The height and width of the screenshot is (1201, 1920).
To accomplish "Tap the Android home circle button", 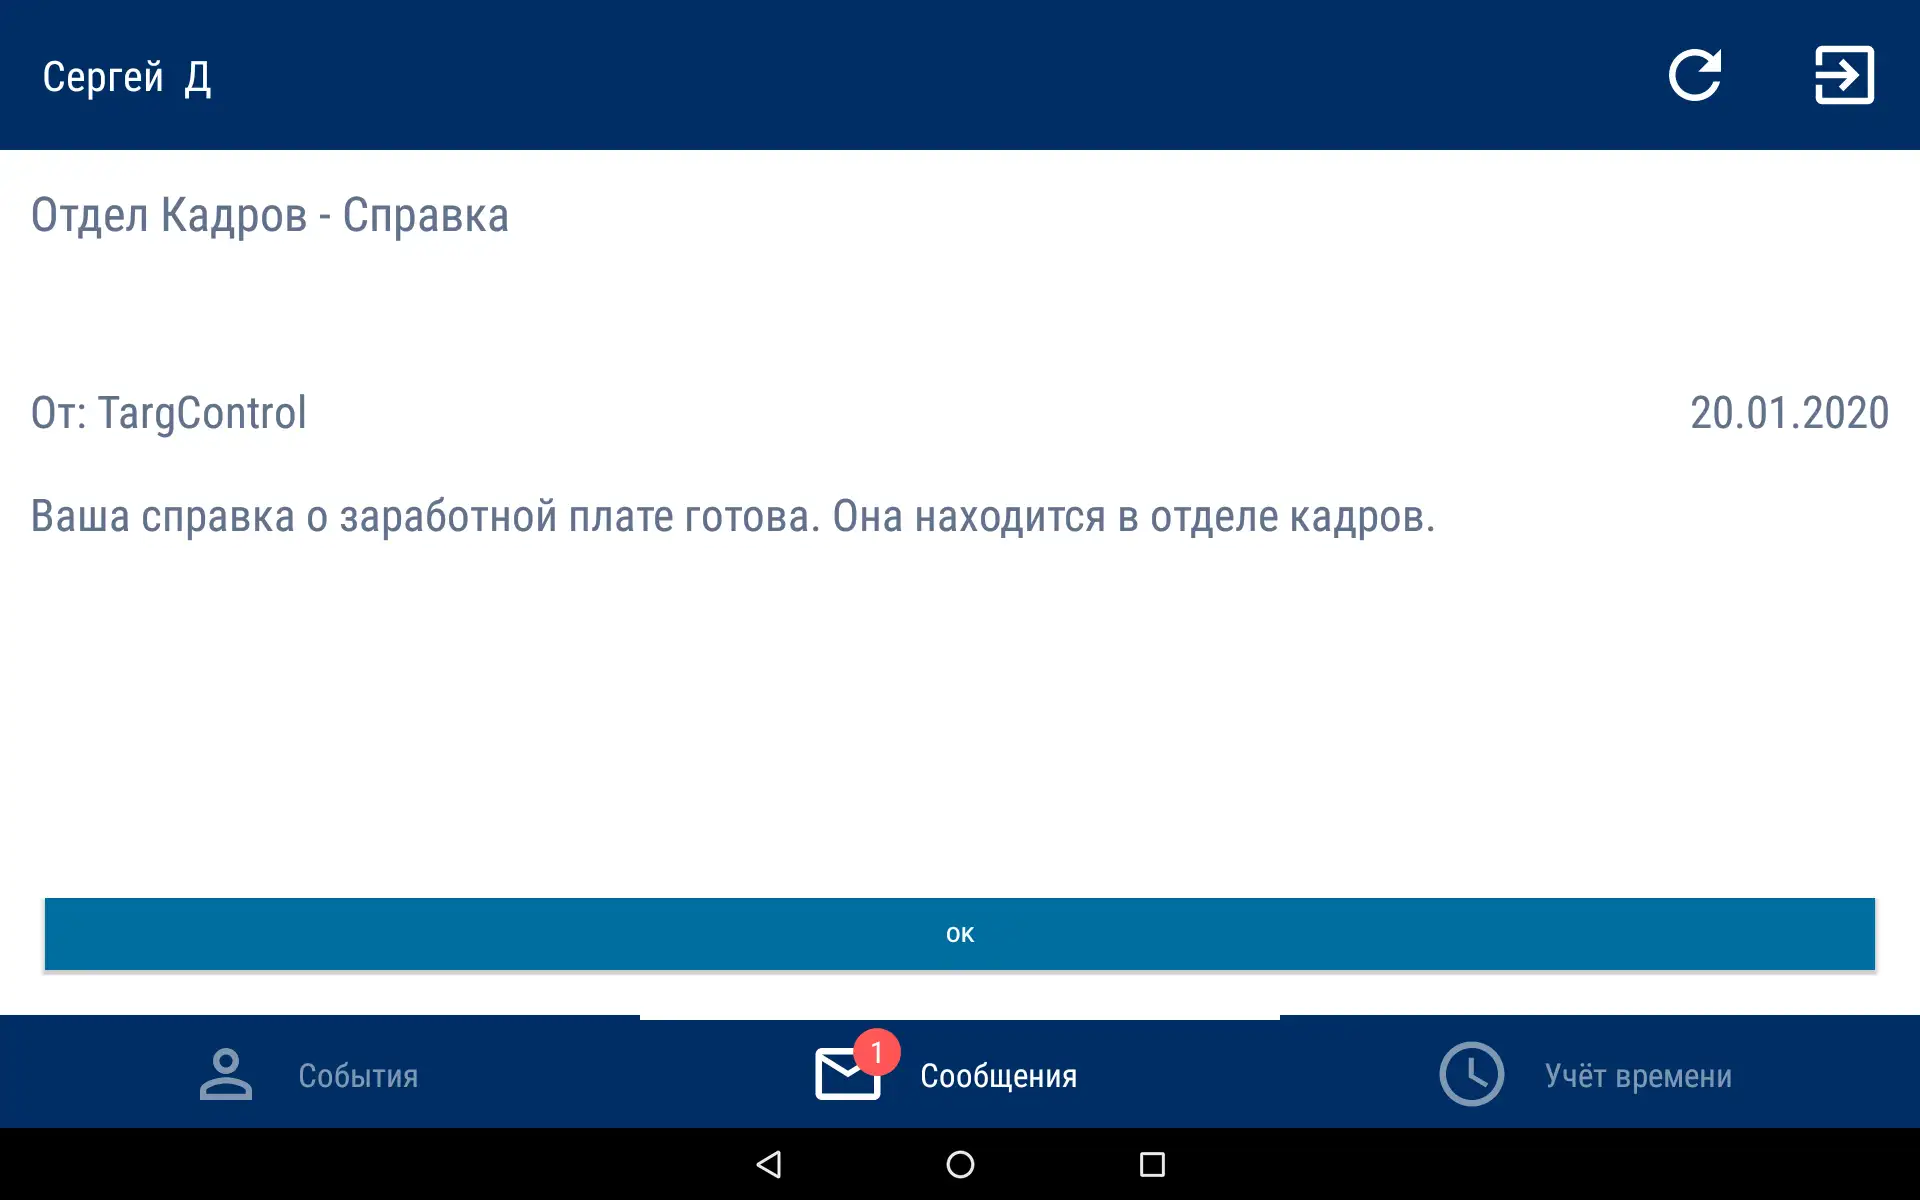I will click(x=959, y=1164).
